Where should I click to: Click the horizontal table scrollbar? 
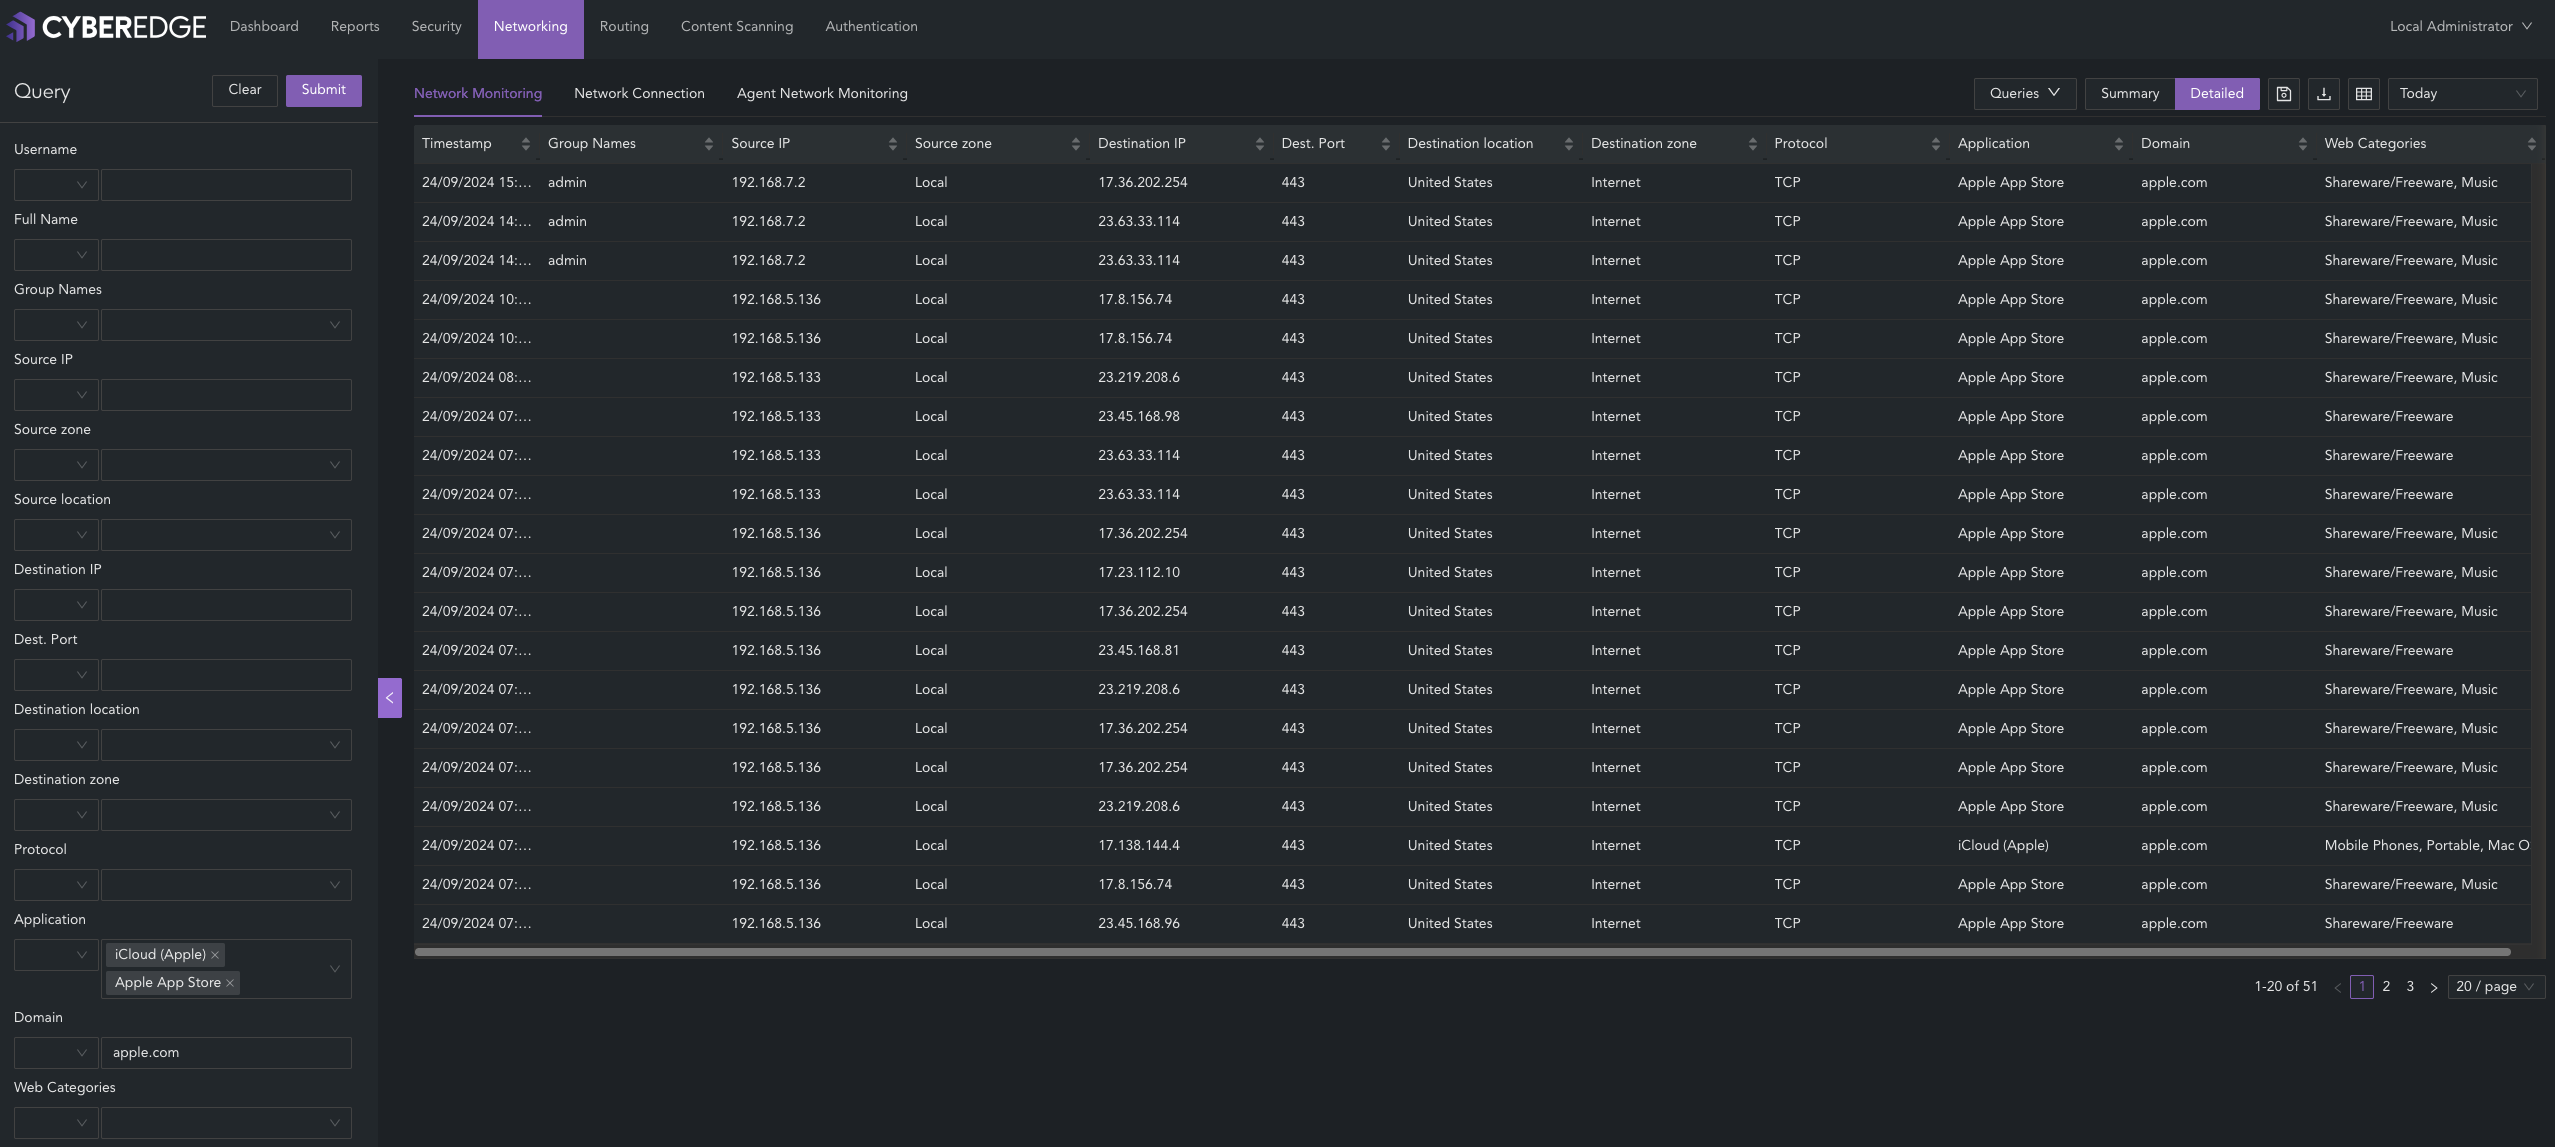[x=1462, y=952]
